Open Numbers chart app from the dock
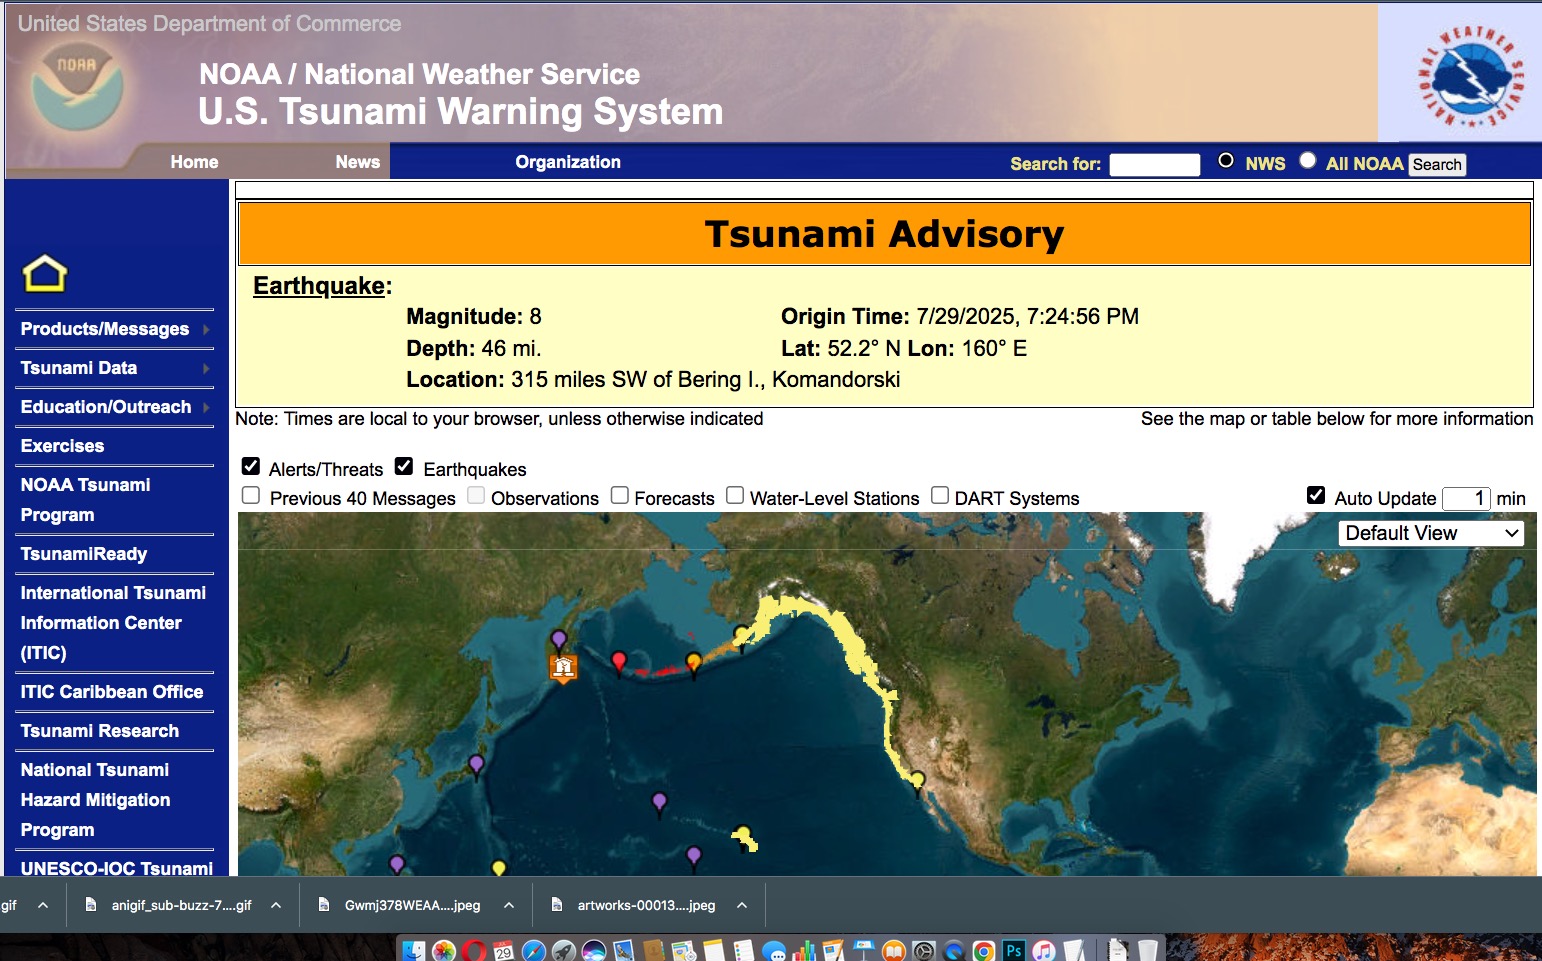 pyautogui.click(x=804, y=950)
